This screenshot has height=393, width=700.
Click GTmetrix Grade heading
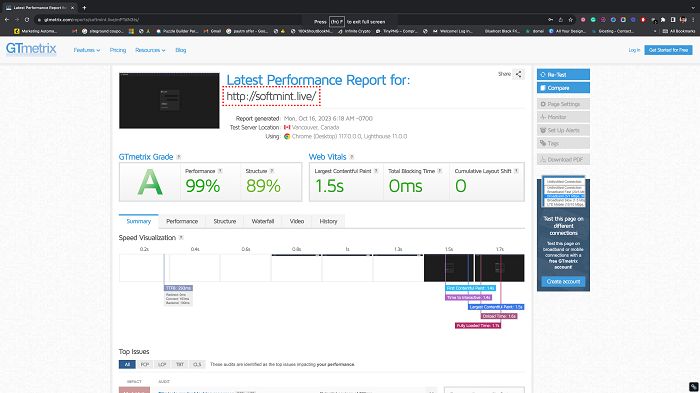(146, 157)
